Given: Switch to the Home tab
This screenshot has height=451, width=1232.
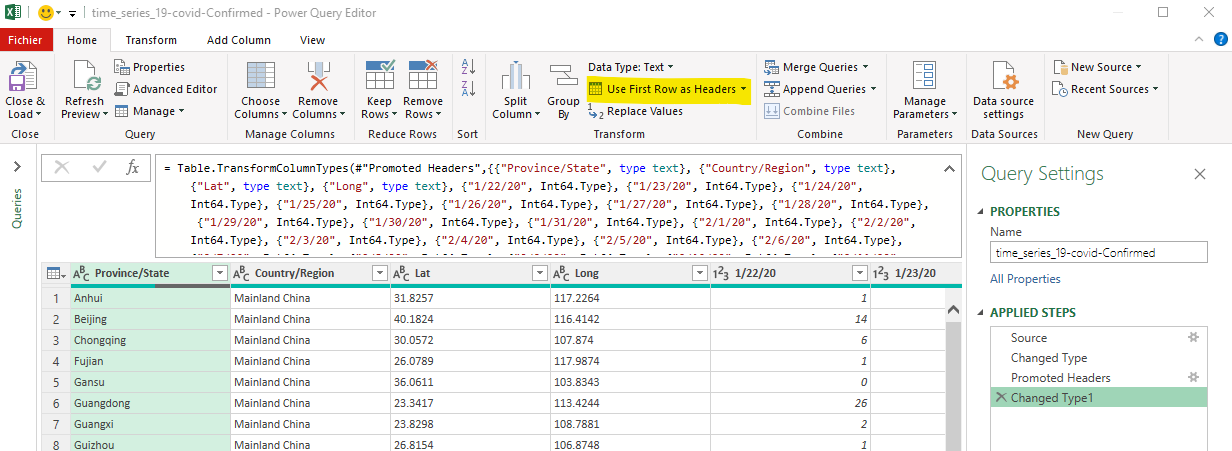Looking at the screenshot, I should point(82,40).
